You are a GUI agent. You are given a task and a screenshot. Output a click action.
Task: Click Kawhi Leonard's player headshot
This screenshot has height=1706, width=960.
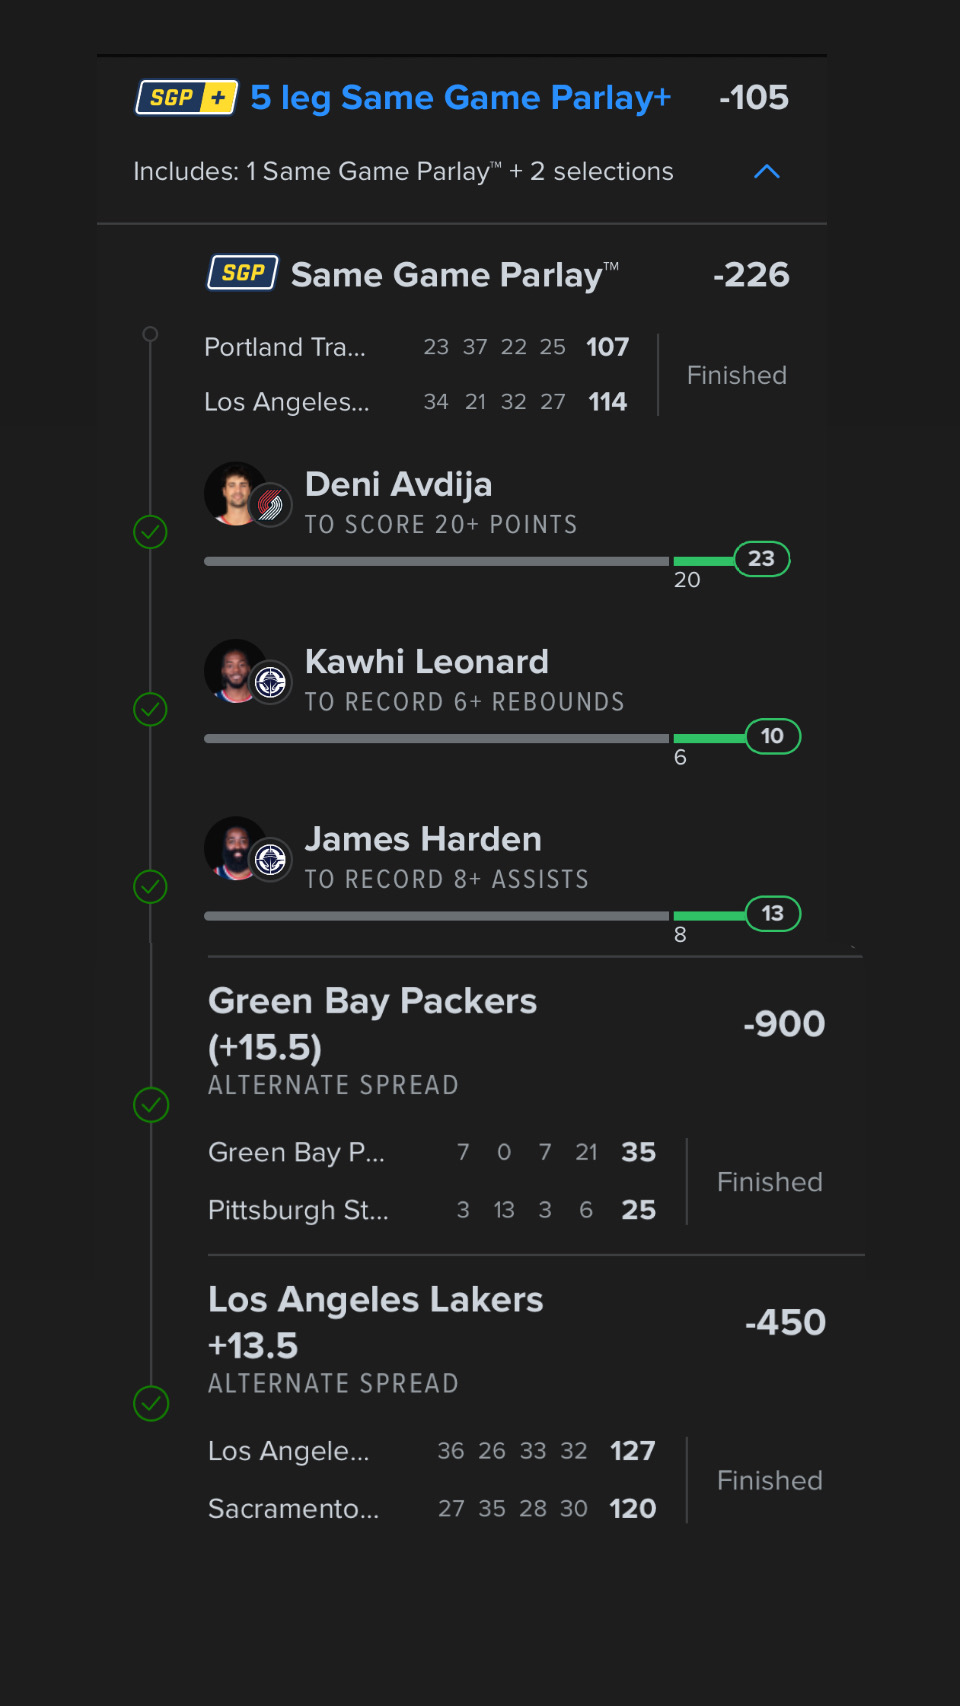pyautogui.click(x=234, y=669)
